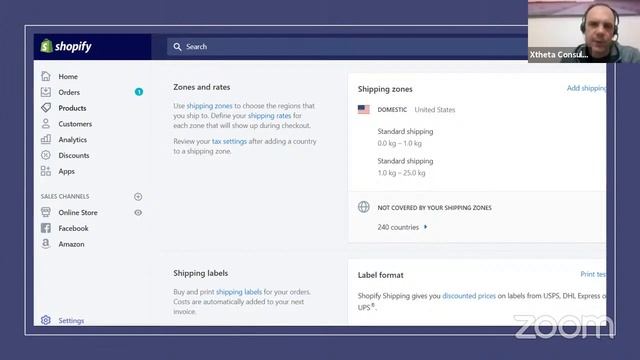640x360 pixels.
Task: Follow the shipping rates link
Action: click(269, 116)
